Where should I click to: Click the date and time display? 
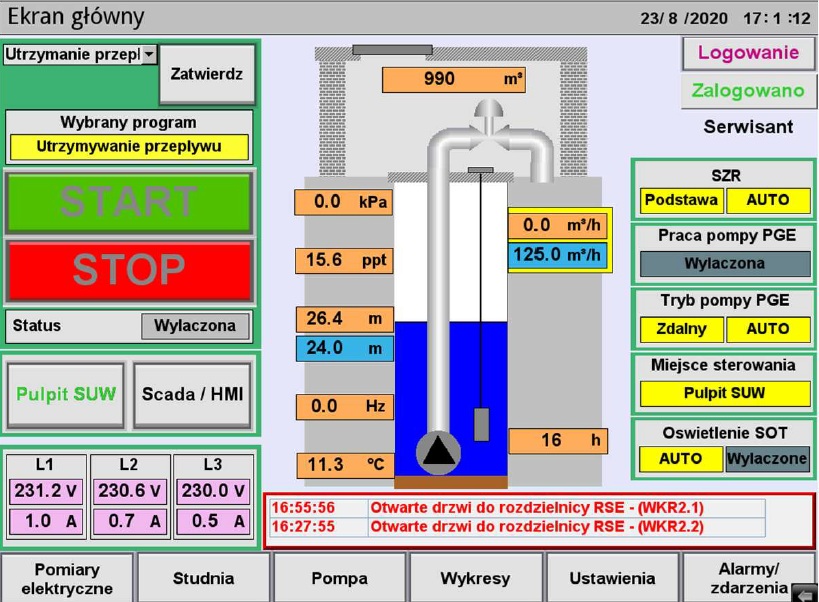tap(725, 18)
